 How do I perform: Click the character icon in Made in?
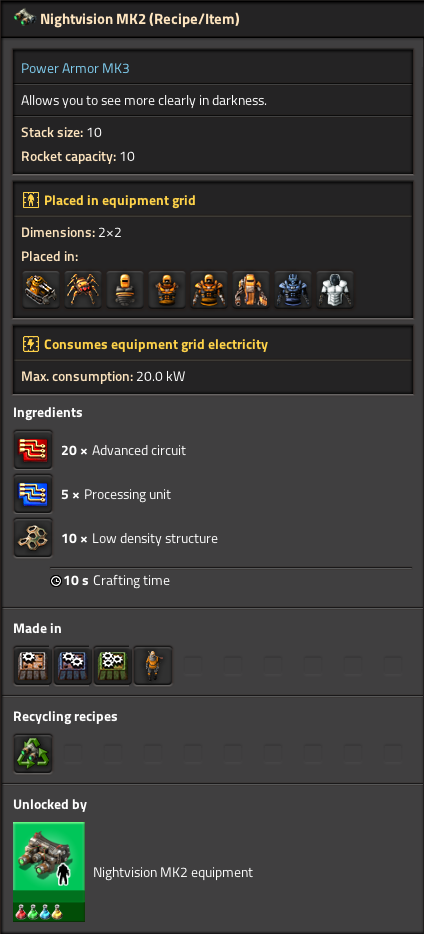(x=152, y=665)
